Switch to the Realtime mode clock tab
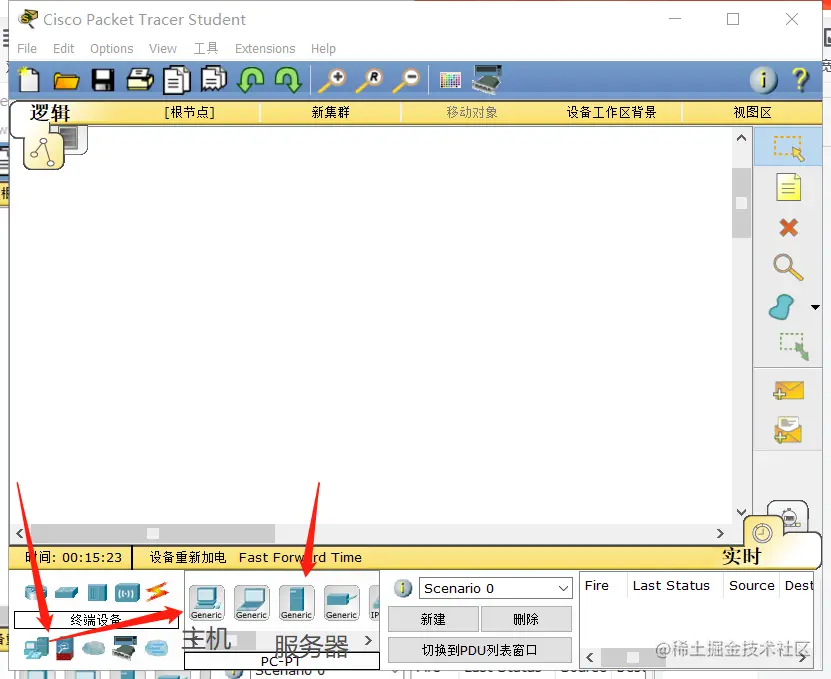Image resolution: width=831 pixels, height=679 pixels. pos(762,533)
